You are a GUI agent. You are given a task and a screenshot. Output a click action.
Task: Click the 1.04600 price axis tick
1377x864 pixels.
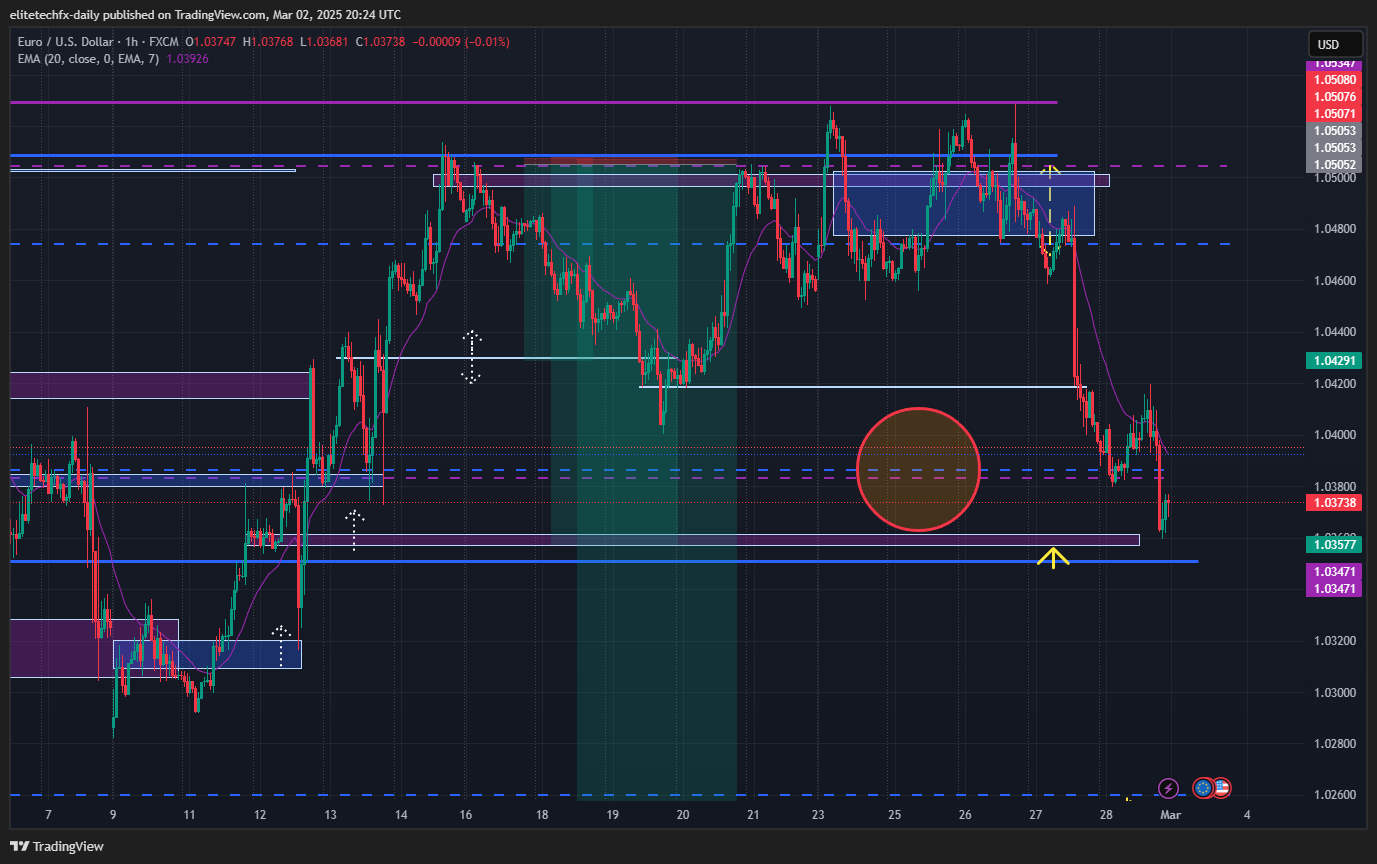(1334, 281)
